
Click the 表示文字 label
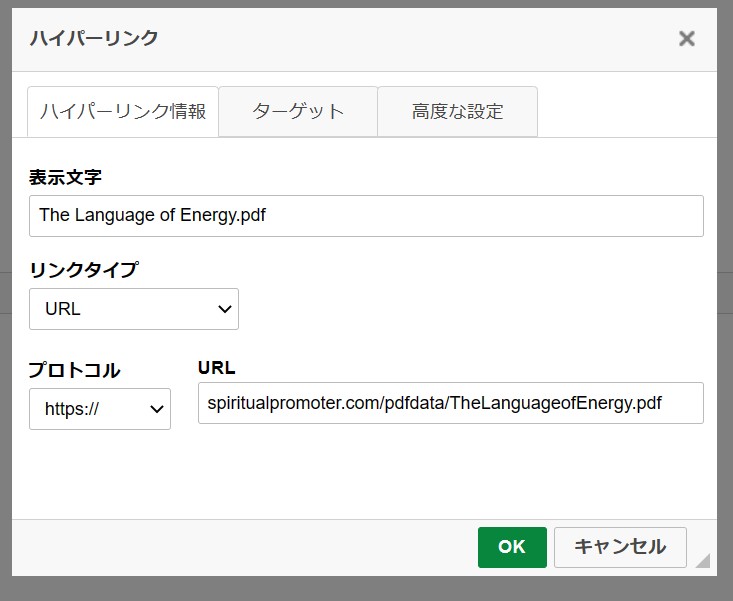click(x=65, y=178)
